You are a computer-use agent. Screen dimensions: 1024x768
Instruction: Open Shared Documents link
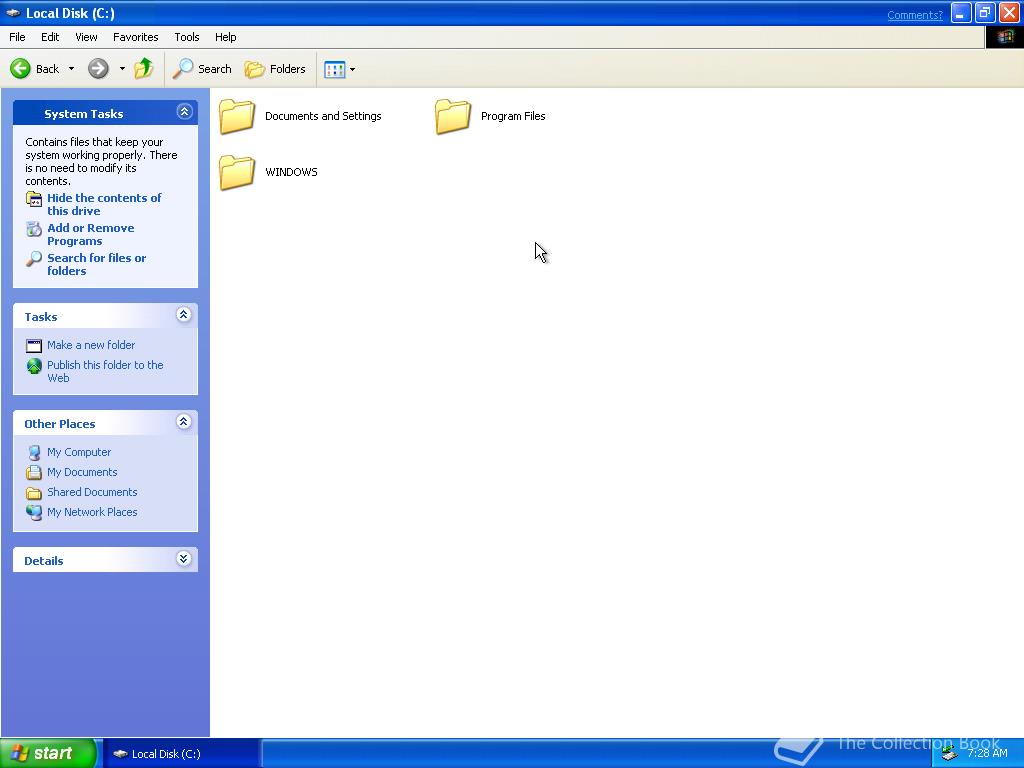point(92,492)
